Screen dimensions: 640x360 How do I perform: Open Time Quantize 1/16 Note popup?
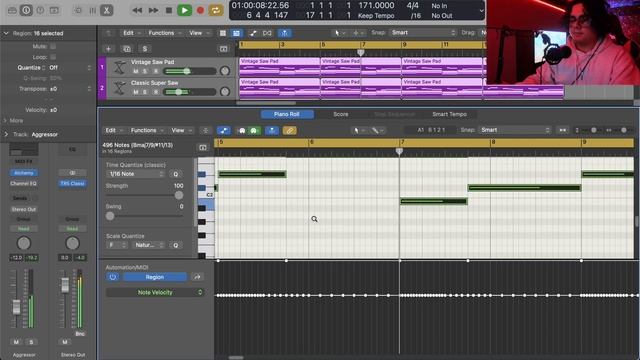(136, 174)
